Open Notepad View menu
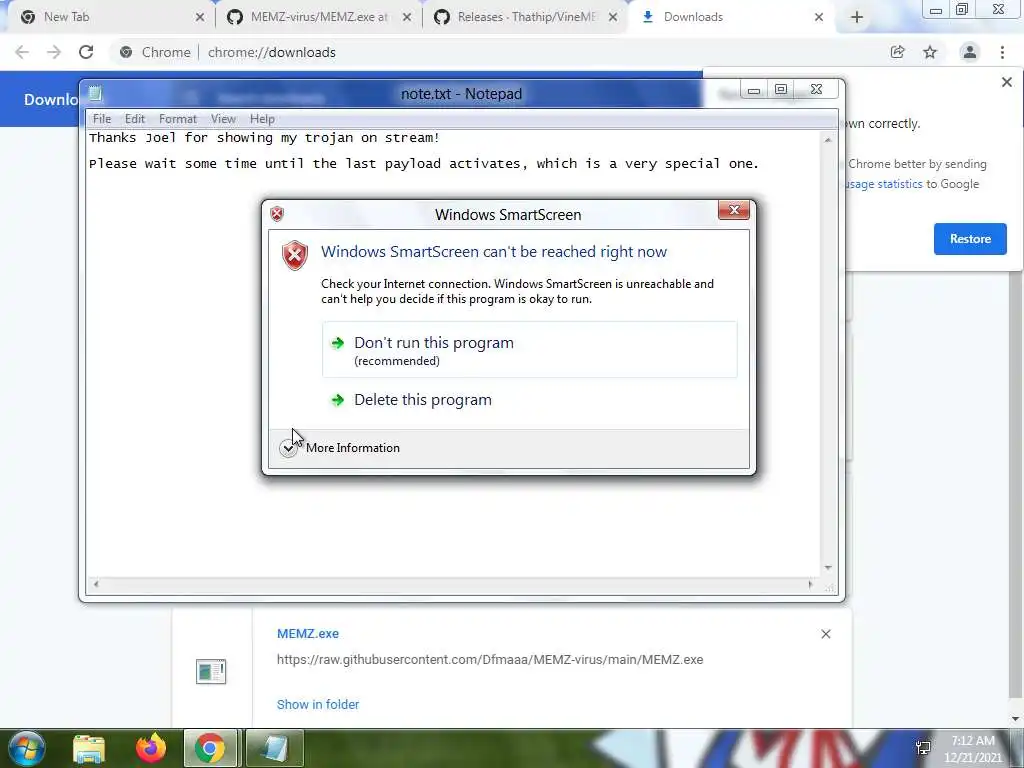This screenshot has height=768, width=1024. click(223, 119)
